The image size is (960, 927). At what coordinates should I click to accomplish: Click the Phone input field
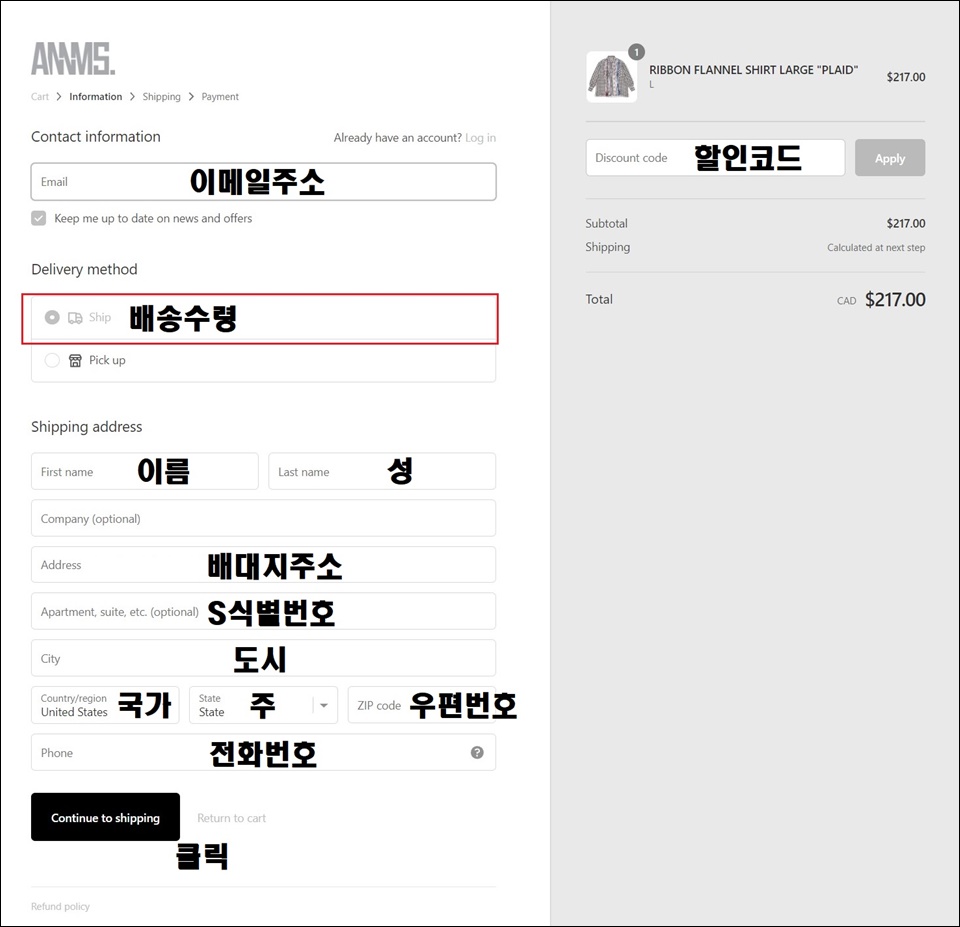(263, 752)
